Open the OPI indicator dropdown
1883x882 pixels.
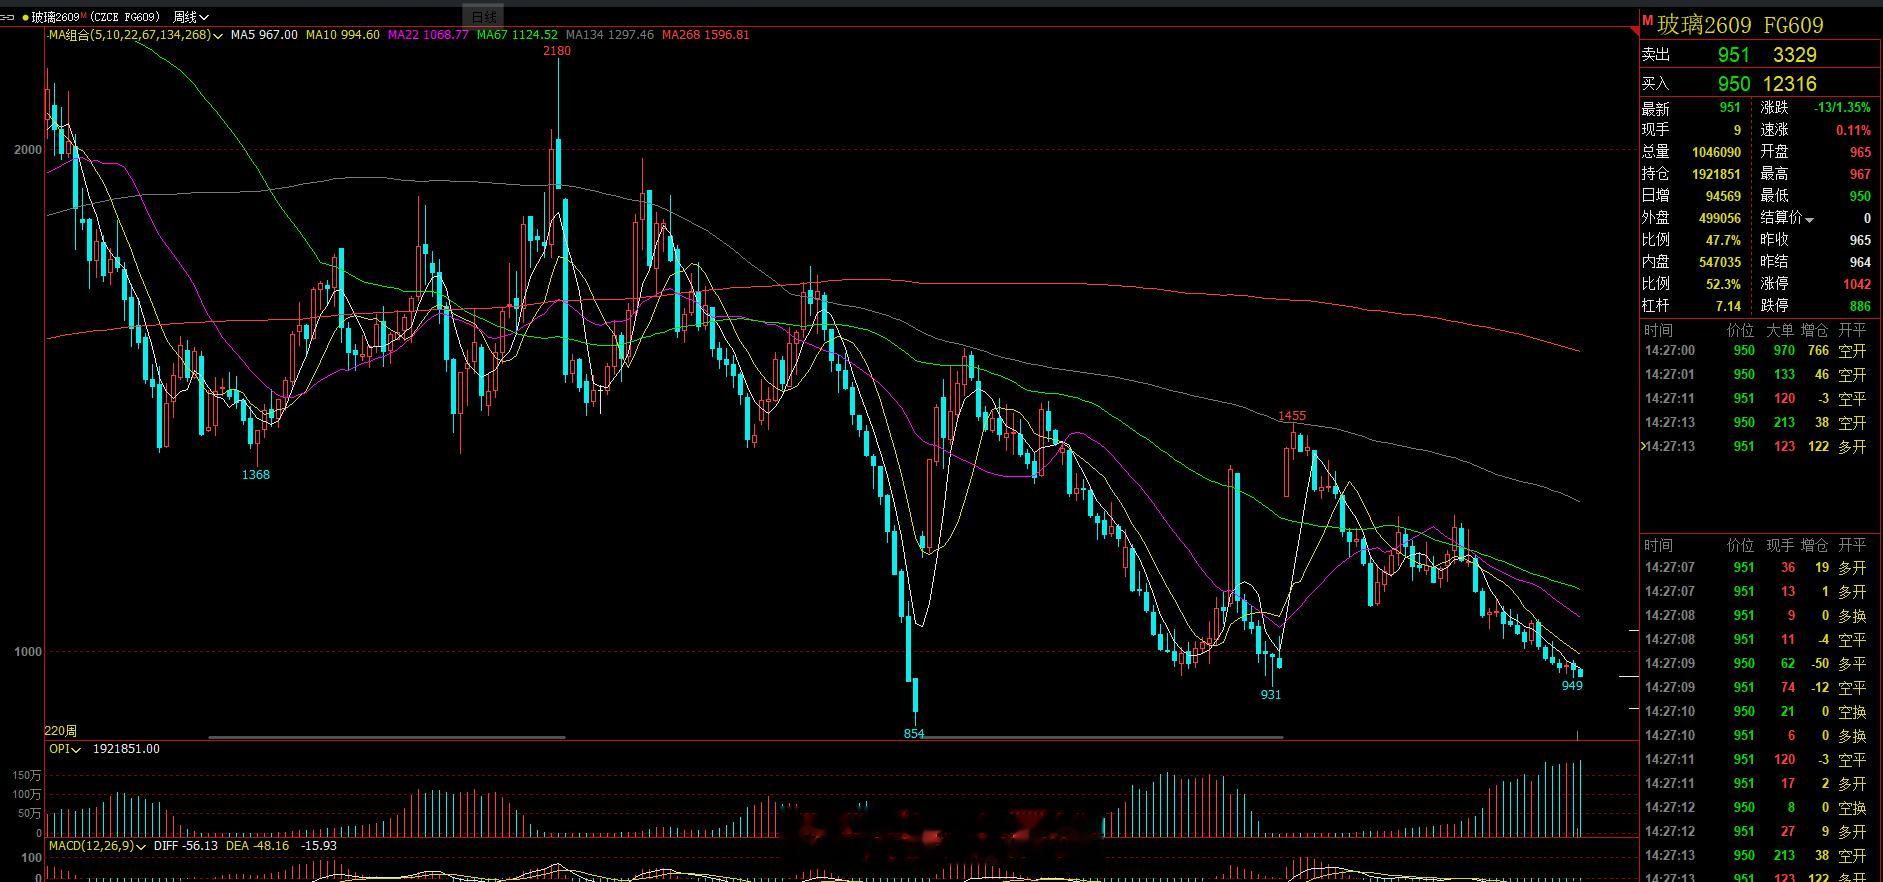coord(77,749)
